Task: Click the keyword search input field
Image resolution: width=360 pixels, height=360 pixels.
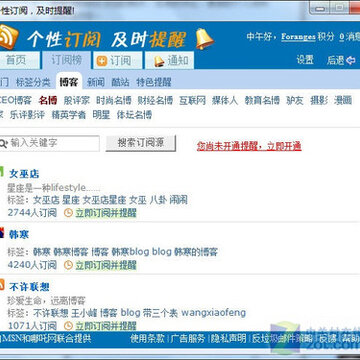Action: [49, 144]
